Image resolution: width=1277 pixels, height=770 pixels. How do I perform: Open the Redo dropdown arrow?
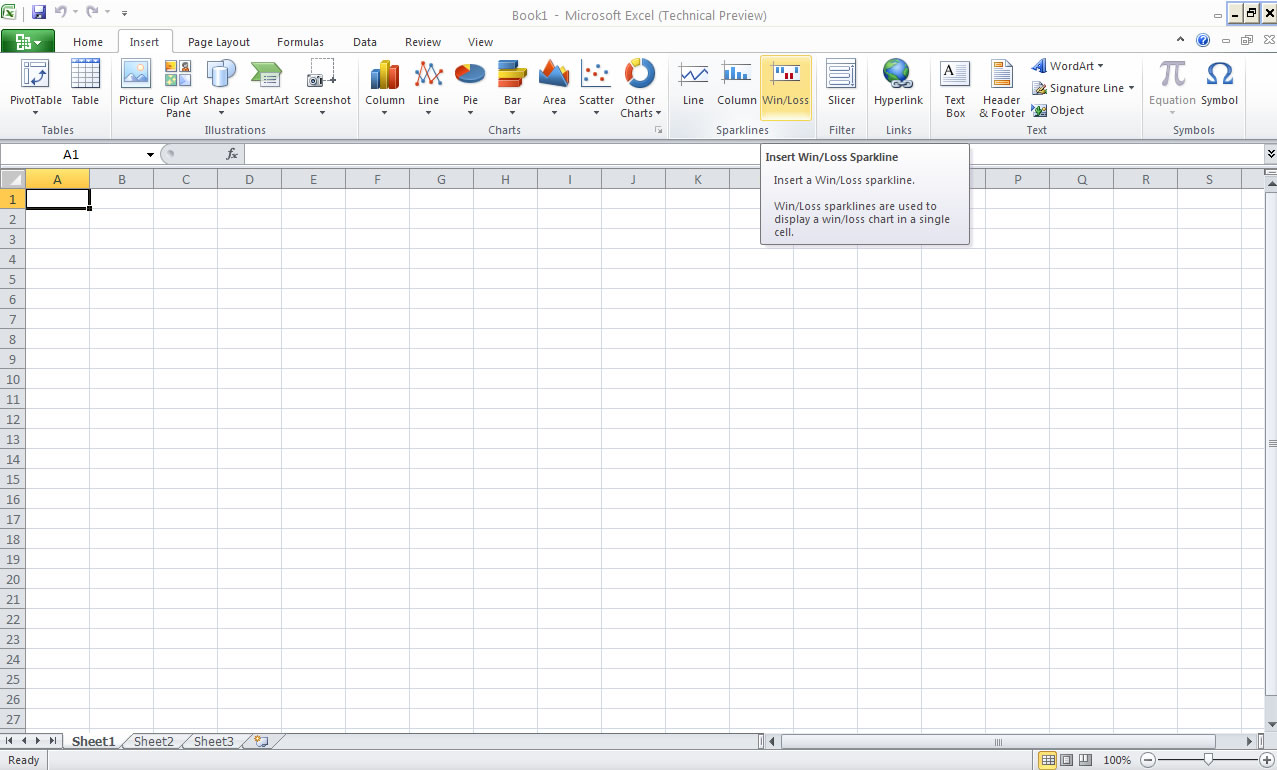coord(106,13)
